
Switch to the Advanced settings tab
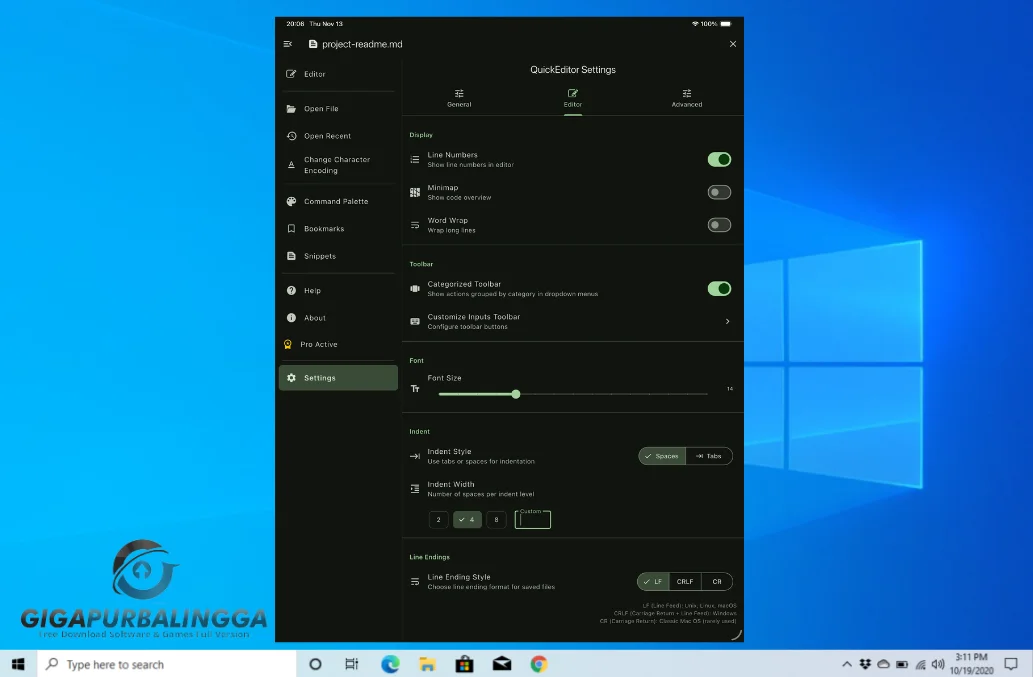(x=686, y=96)
